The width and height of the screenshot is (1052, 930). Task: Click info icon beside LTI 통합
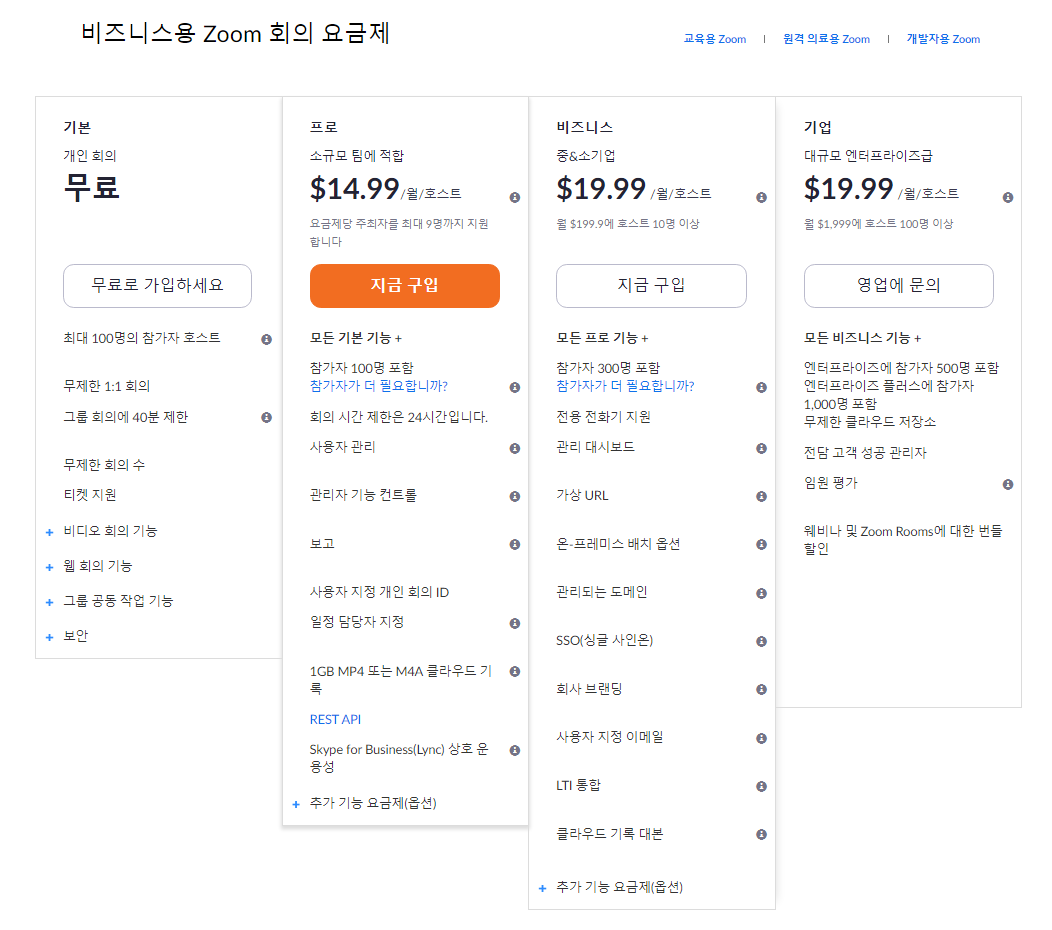(x=761, y=786)
